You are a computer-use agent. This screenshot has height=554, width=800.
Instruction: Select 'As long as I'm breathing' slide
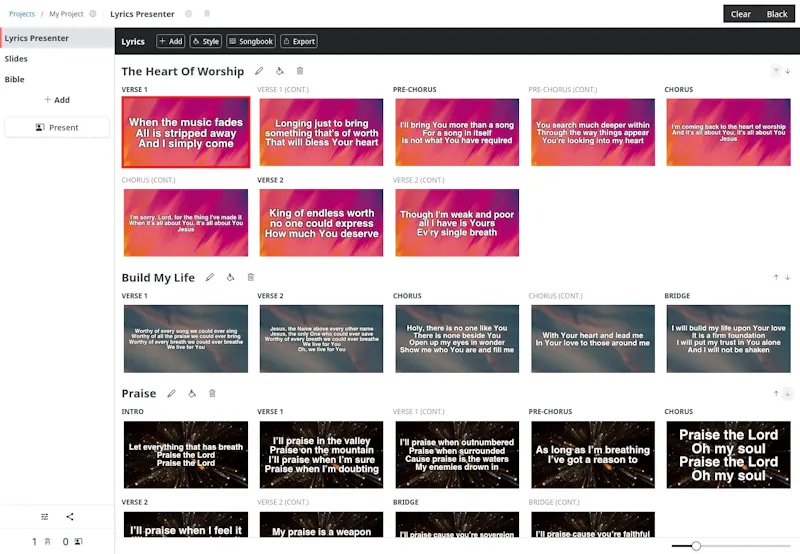pyautogui.click(x=593, y=455)
